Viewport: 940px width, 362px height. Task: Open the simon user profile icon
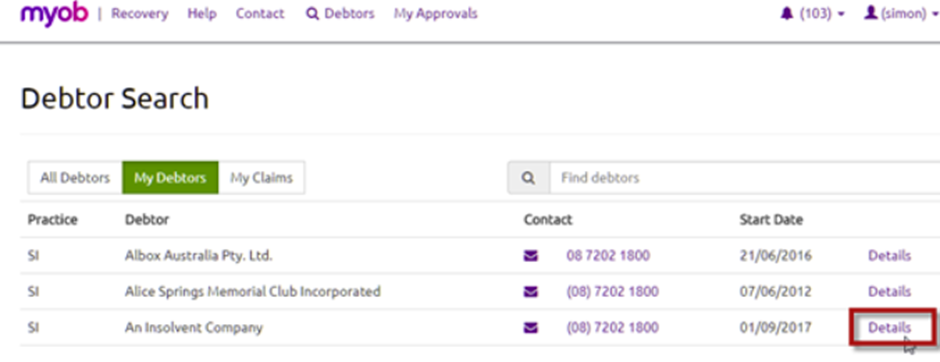[870, 13]
